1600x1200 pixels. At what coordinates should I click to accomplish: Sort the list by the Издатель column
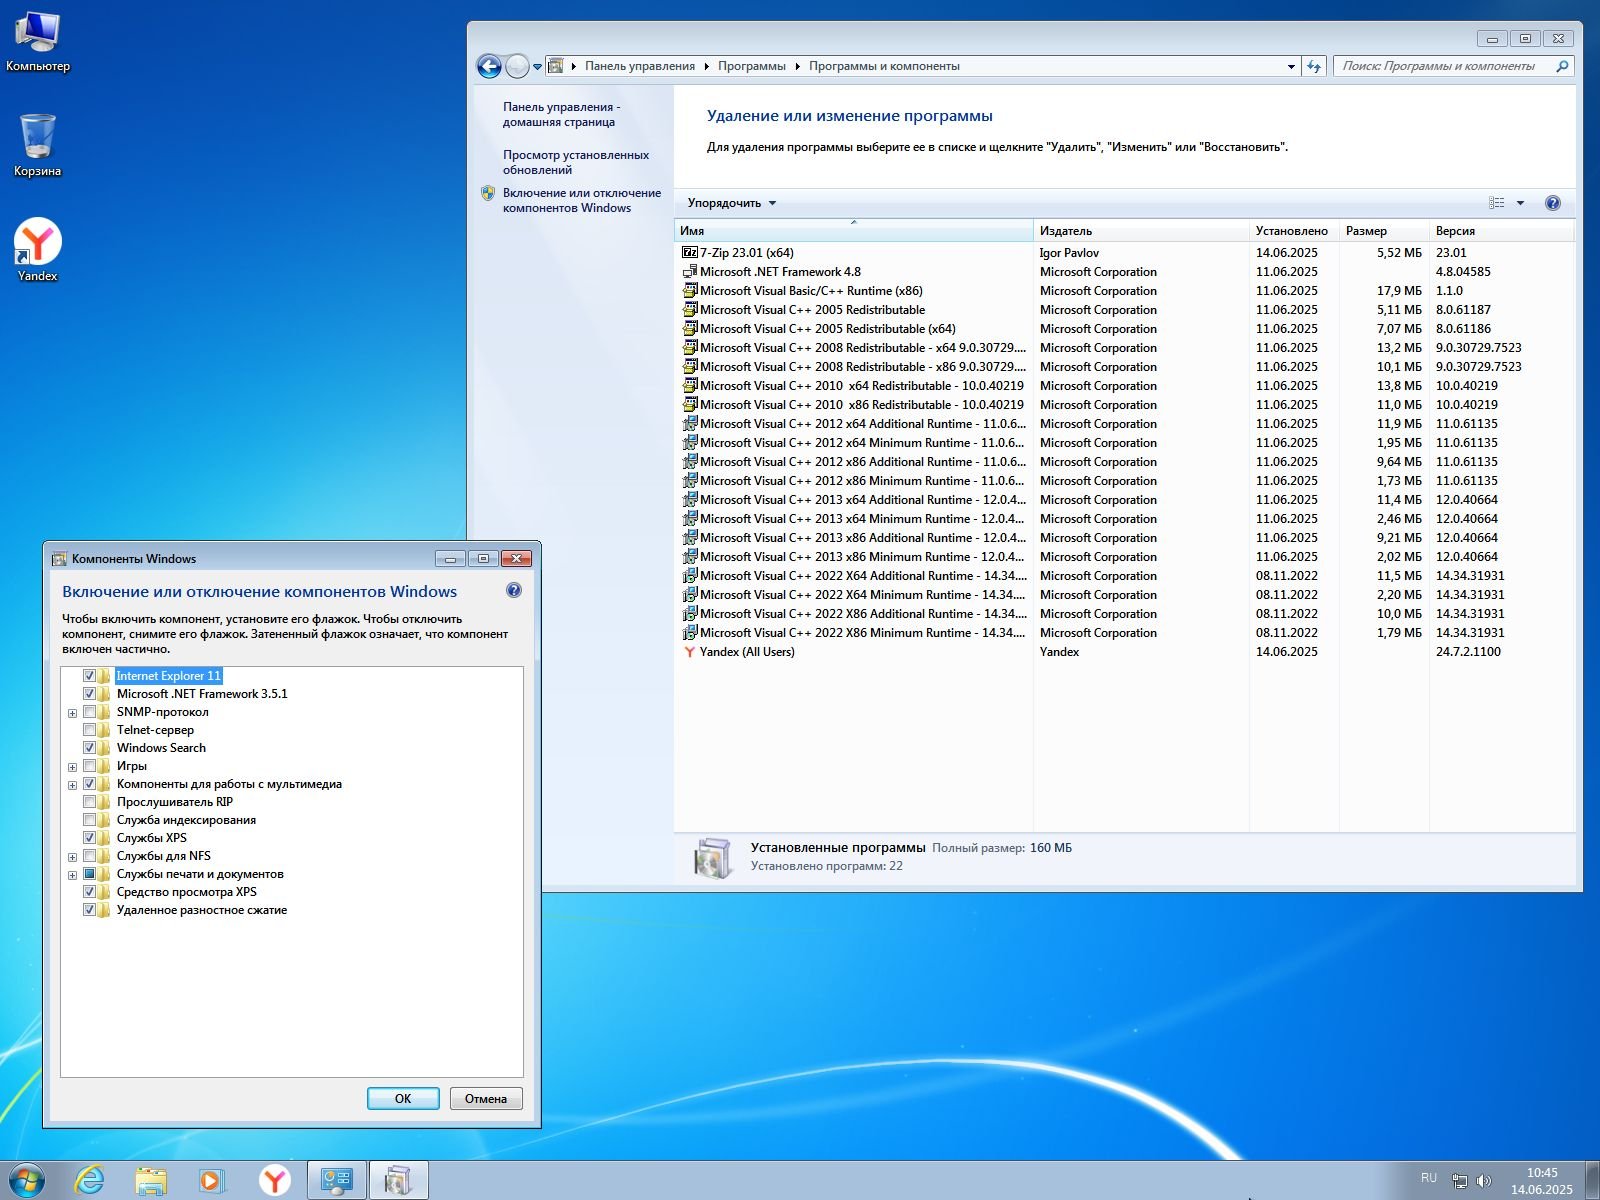tap(1066, 231)
